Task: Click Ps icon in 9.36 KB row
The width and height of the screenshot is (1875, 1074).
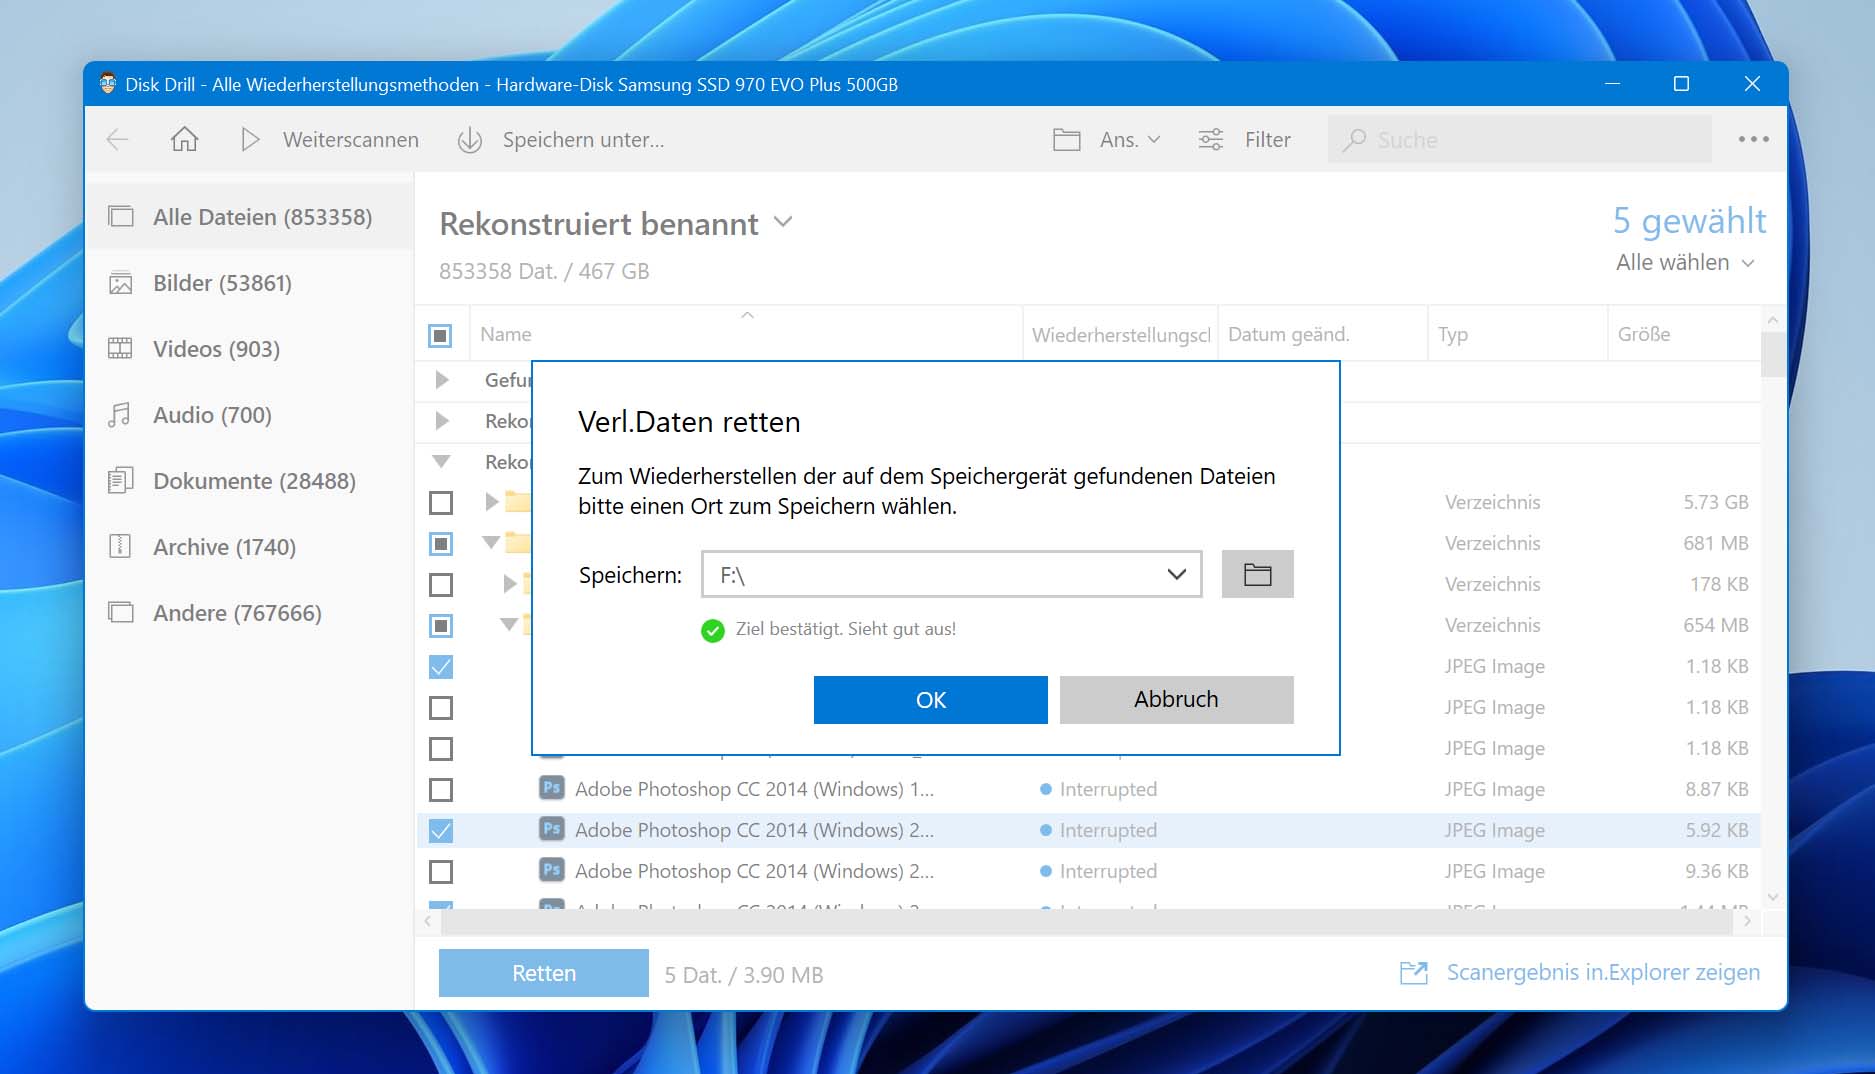Action: point(551,870)
